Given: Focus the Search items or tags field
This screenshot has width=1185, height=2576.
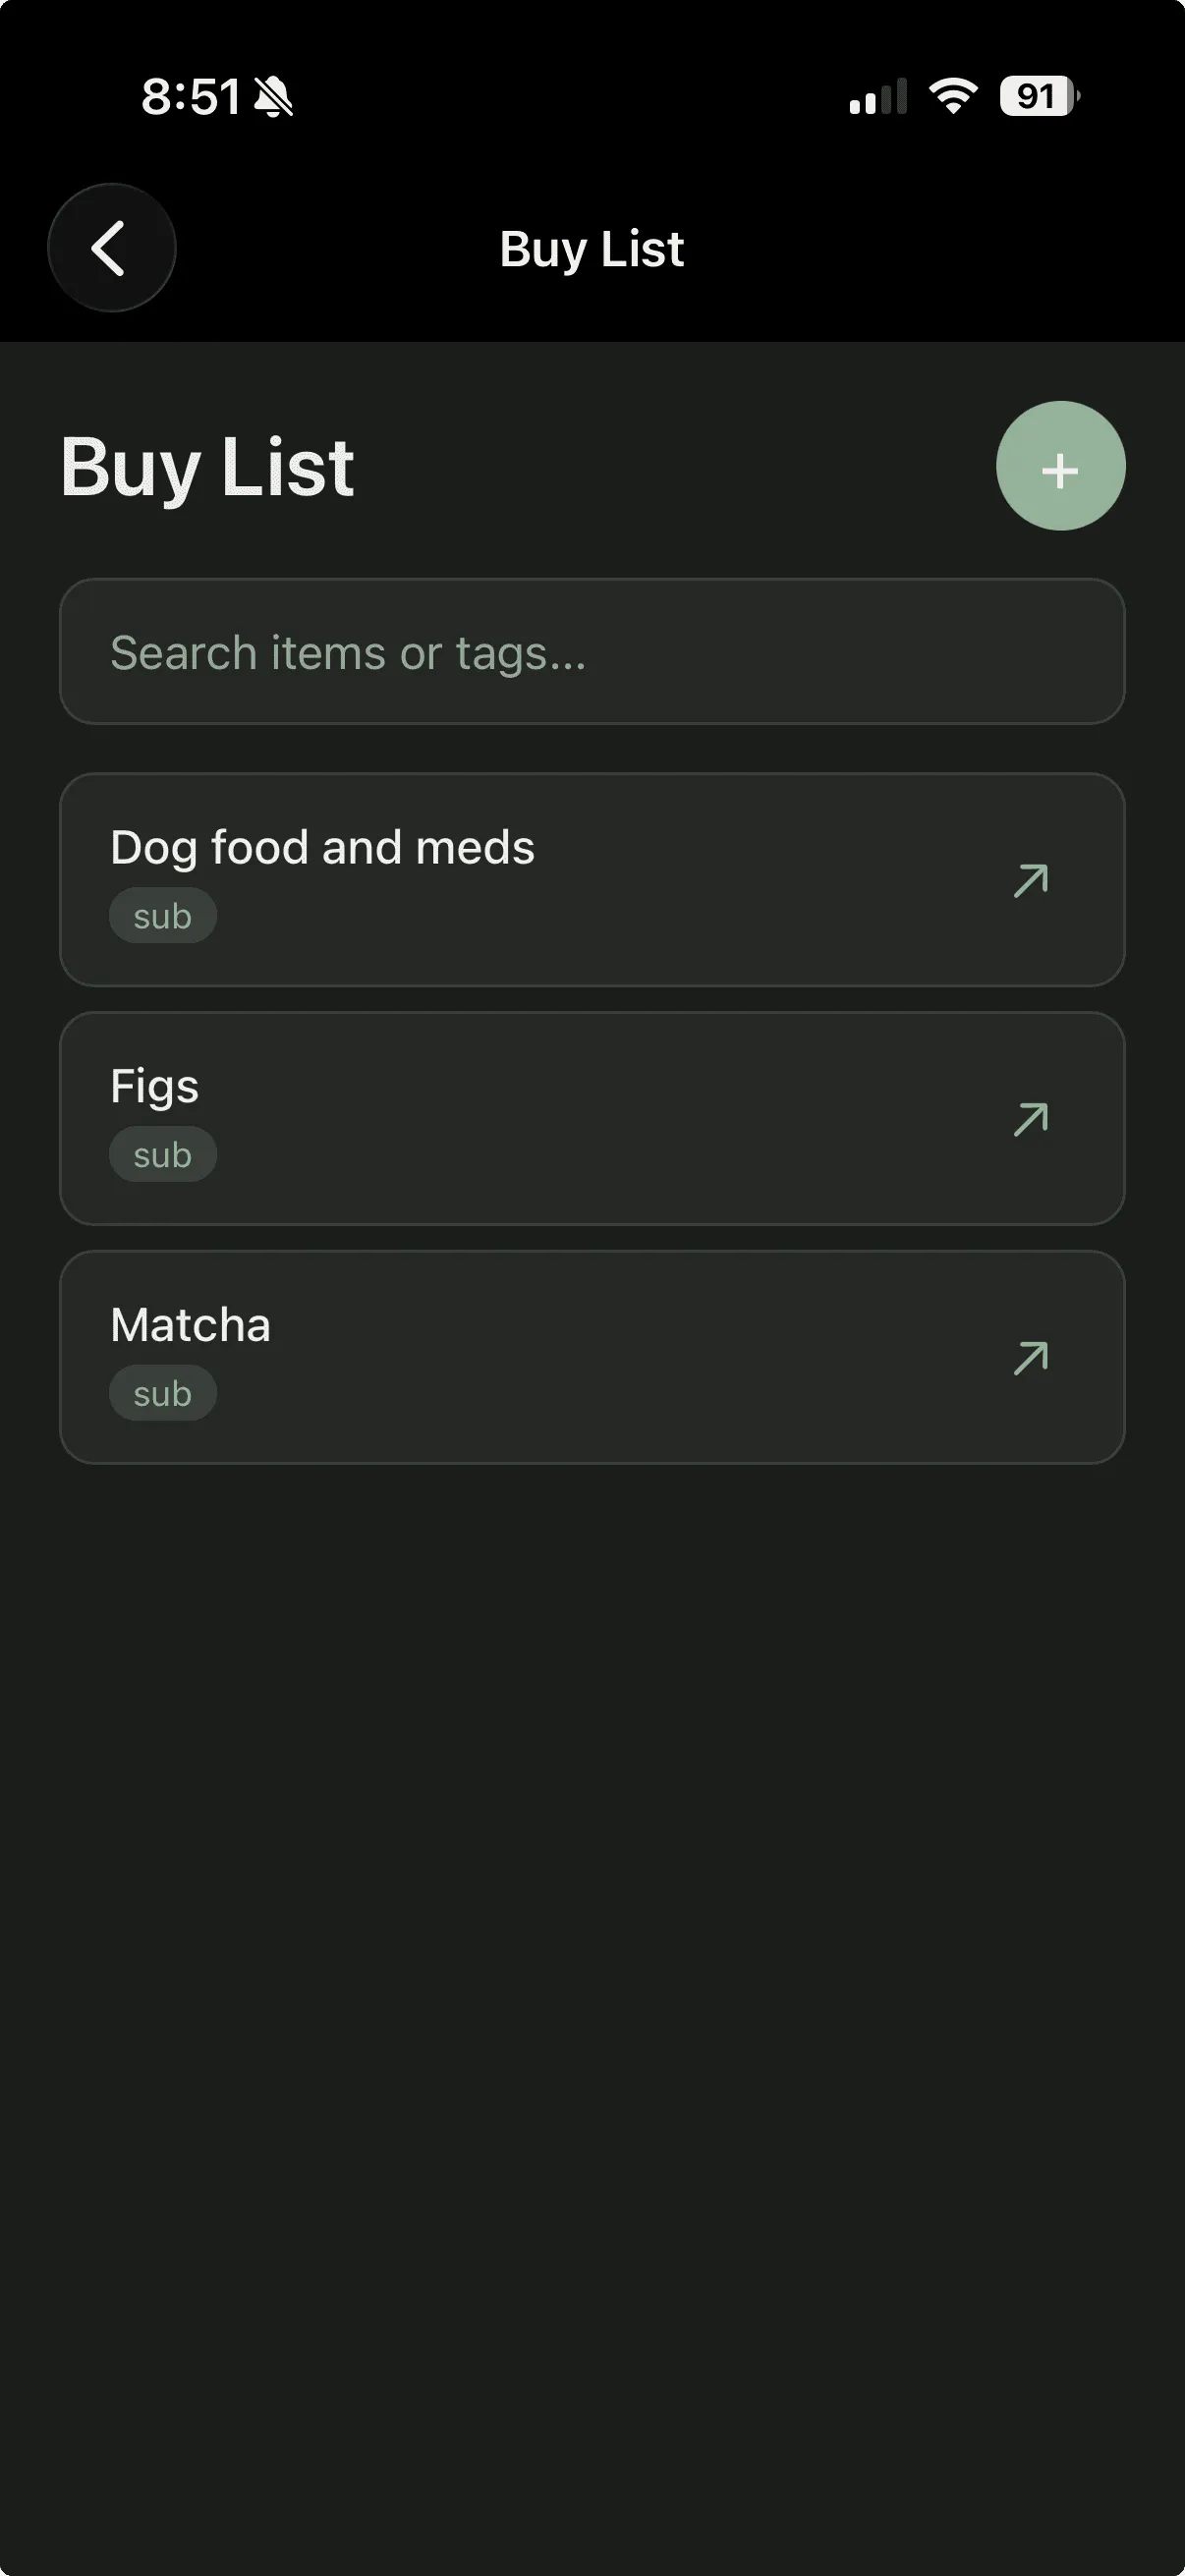Looking at the screenshot, I should [592, 652].
